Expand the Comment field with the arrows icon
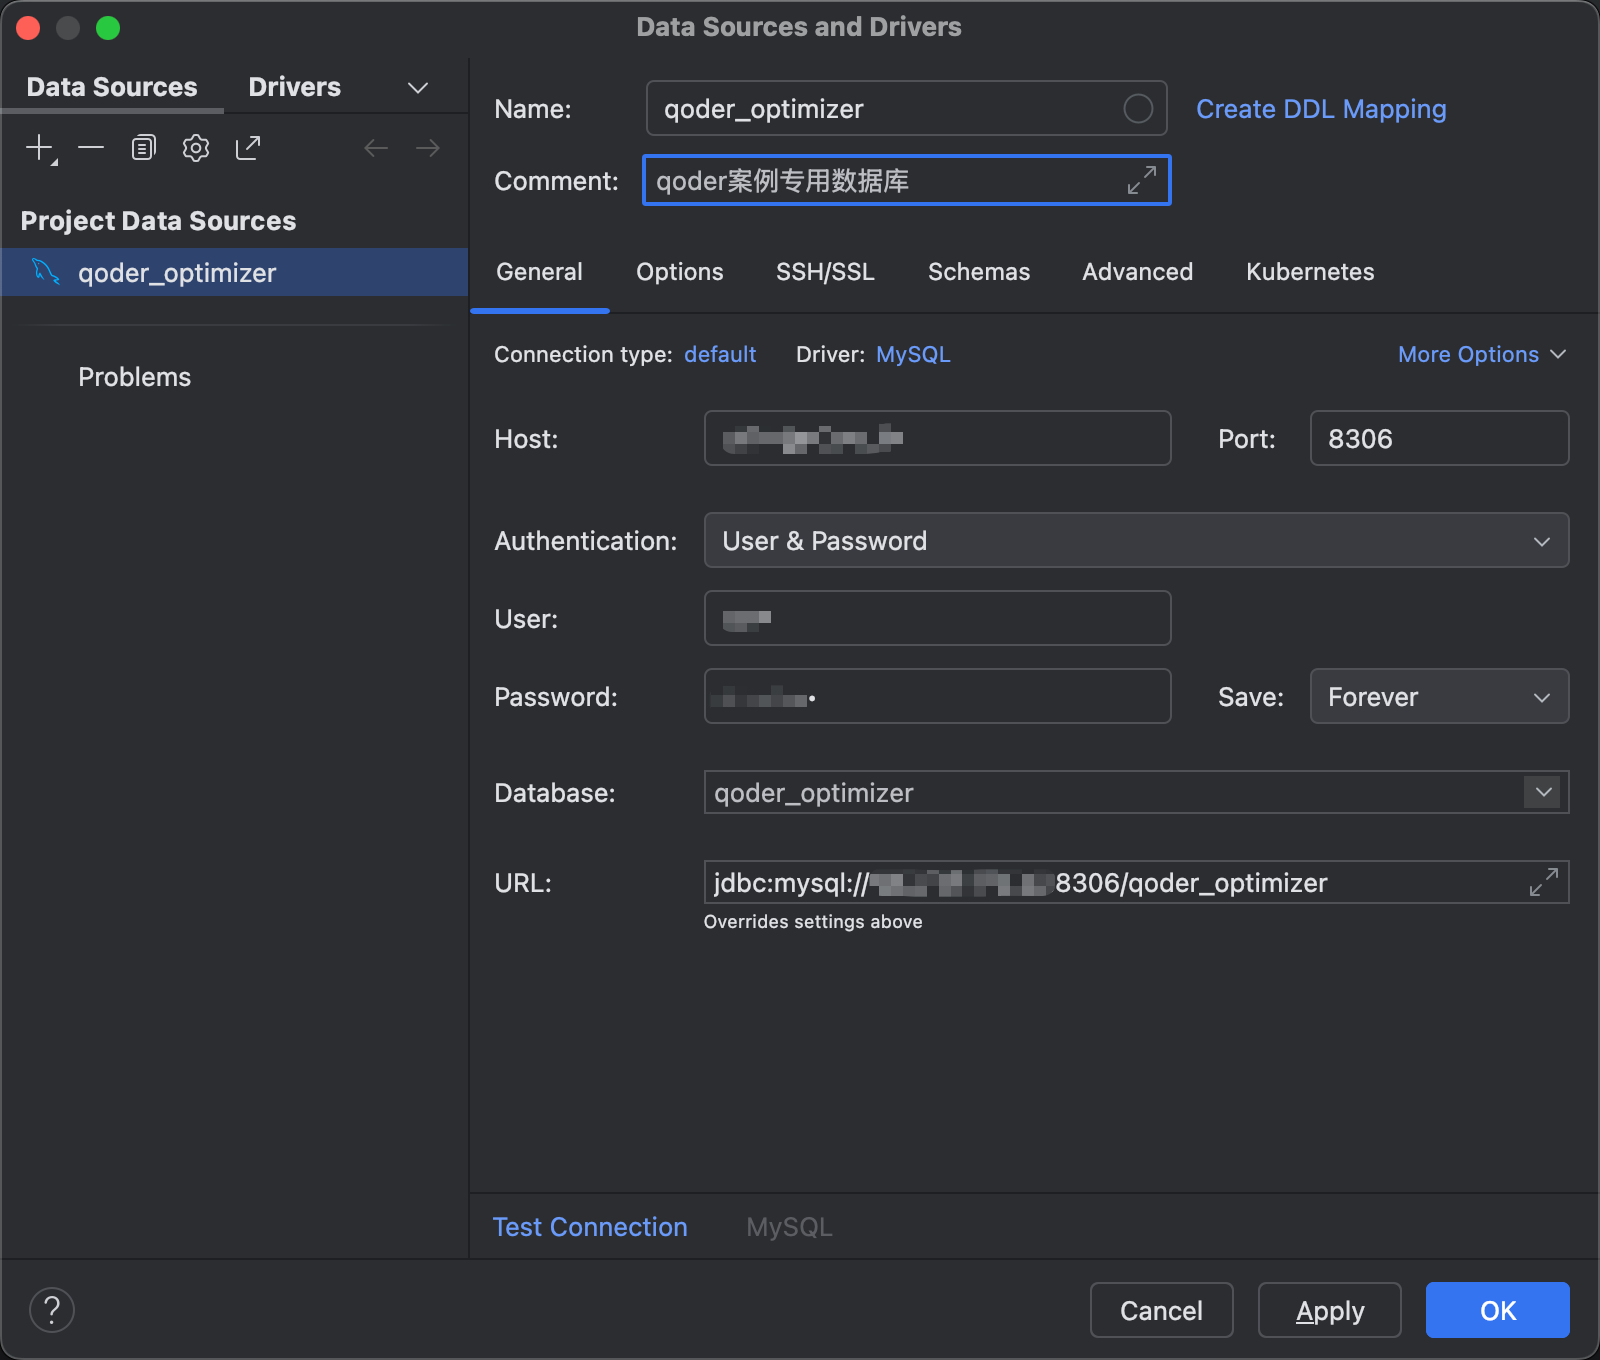1600x1360 pixels. (x=1141, y=181)
